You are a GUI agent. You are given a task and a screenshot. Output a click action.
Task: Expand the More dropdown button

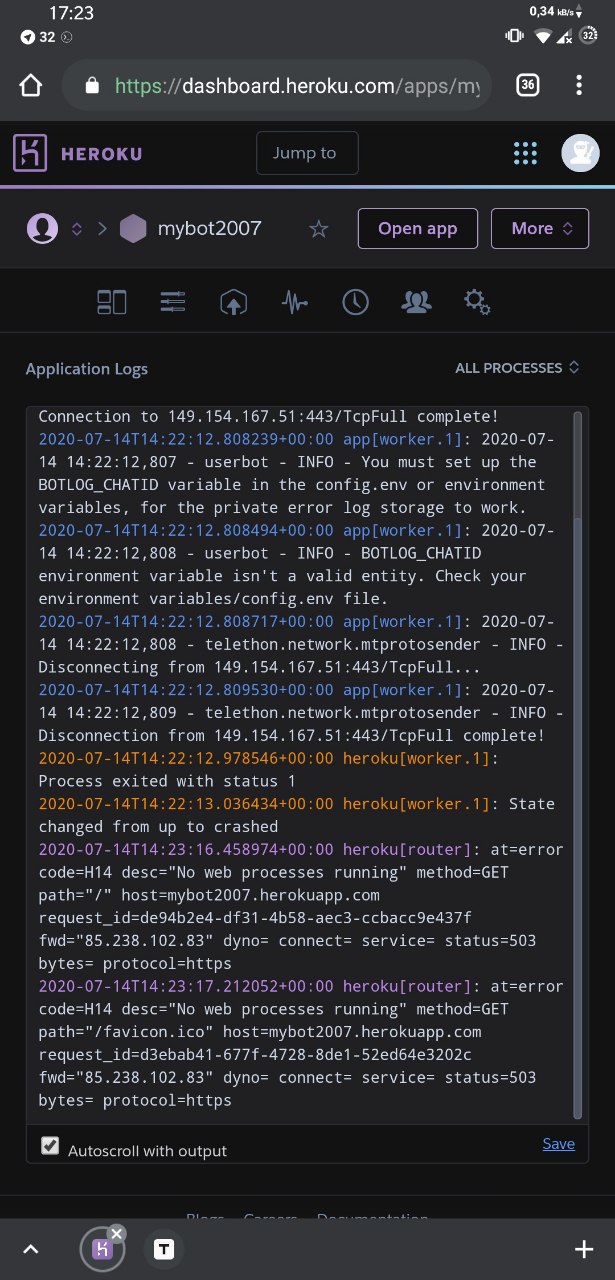(x=540, y=229)
